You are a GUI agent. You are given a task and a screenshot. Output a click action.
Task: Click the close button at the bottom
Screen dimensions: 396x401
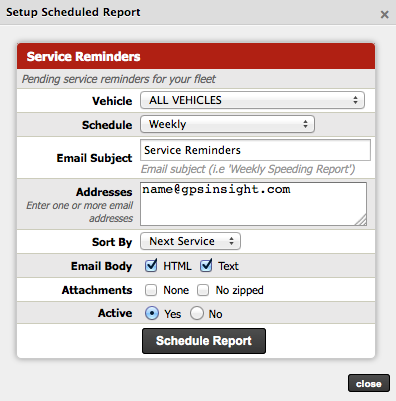click(x=369, y=383)
